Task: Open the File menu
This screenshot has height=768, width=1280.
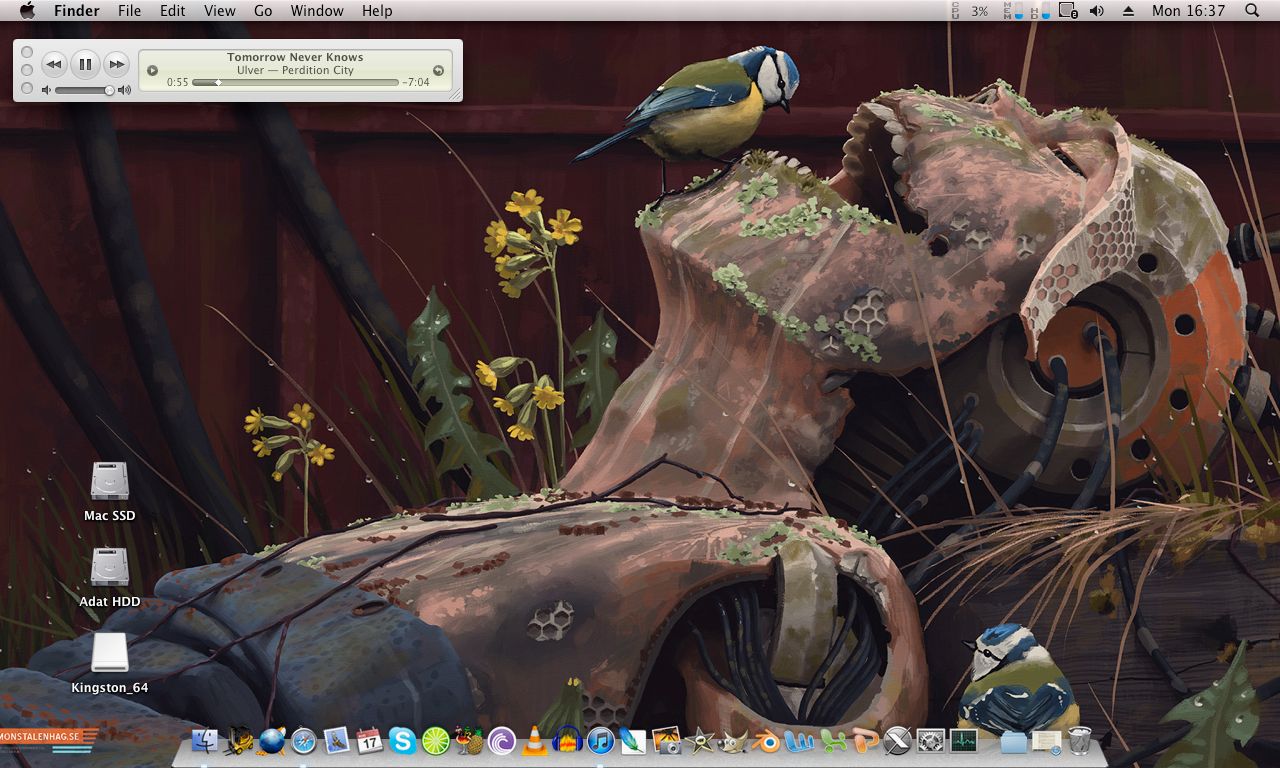Action: [x=129, y=10]
